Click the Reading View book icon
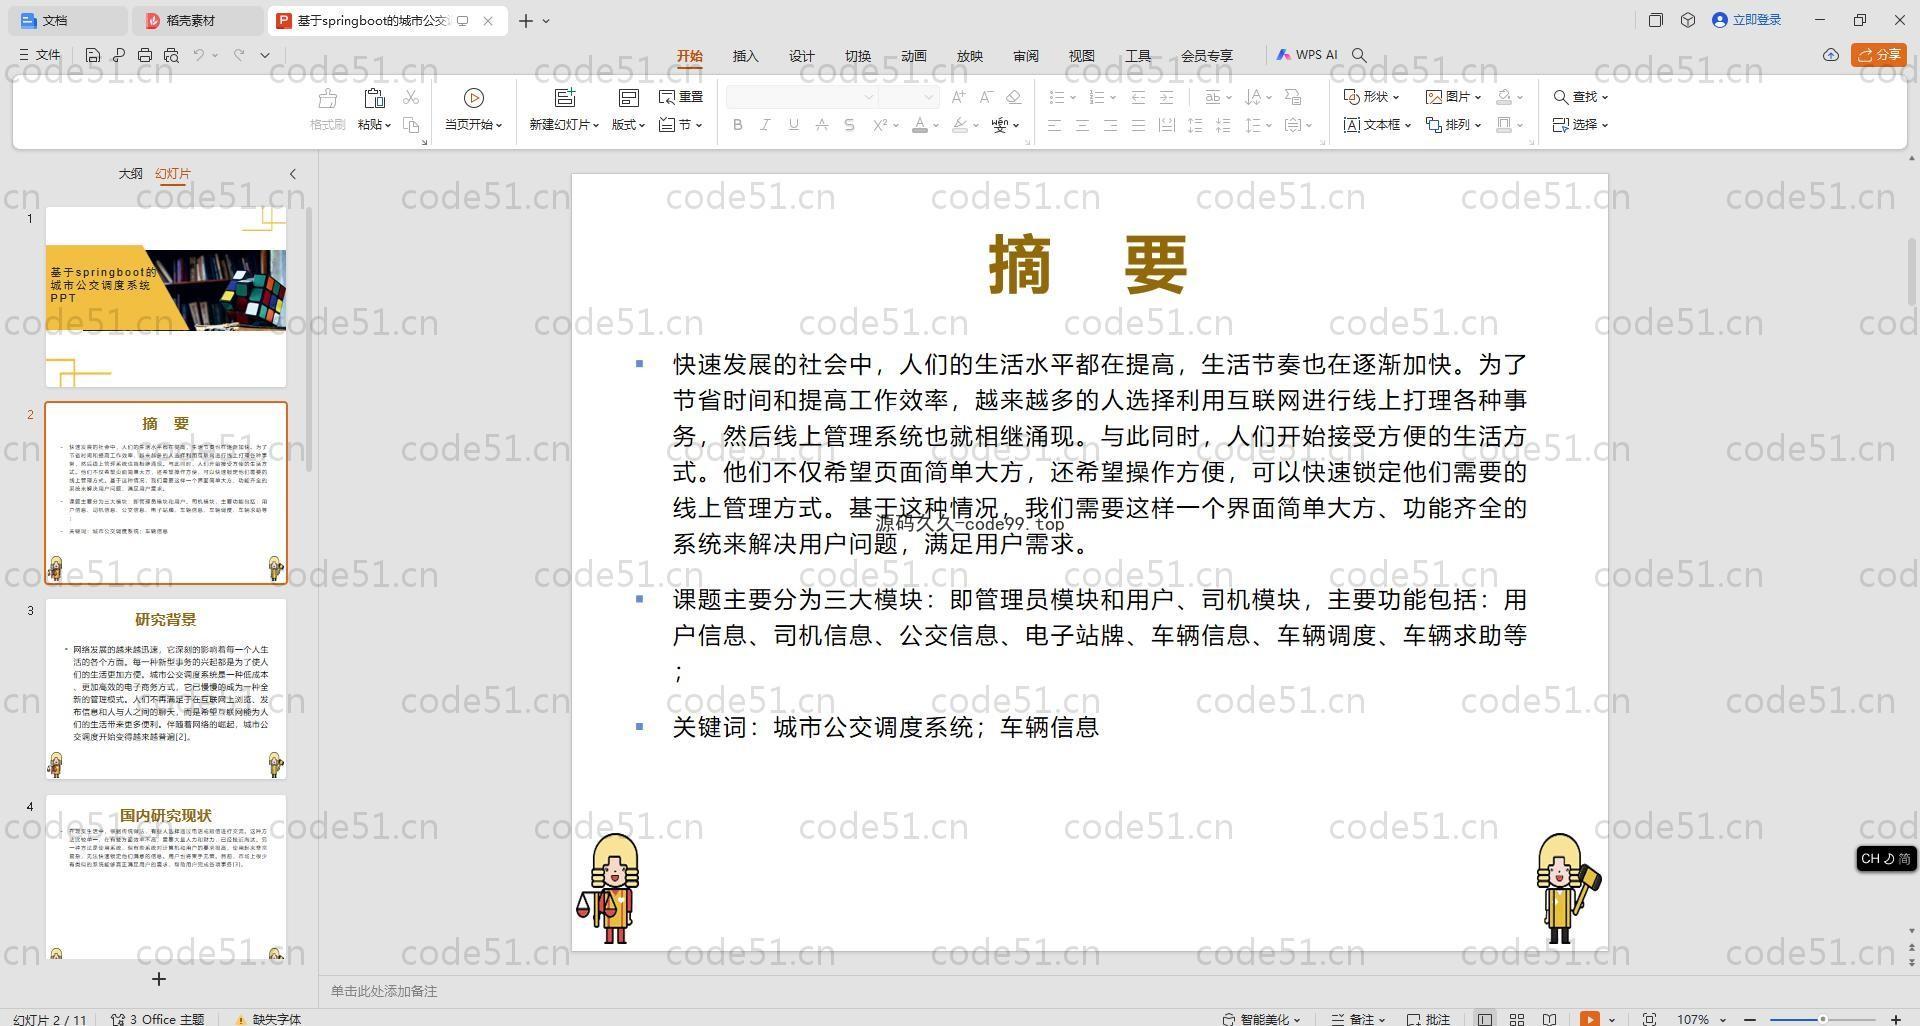The width and height of the screenshot is (1920, 1026). click(1549, 1019)
